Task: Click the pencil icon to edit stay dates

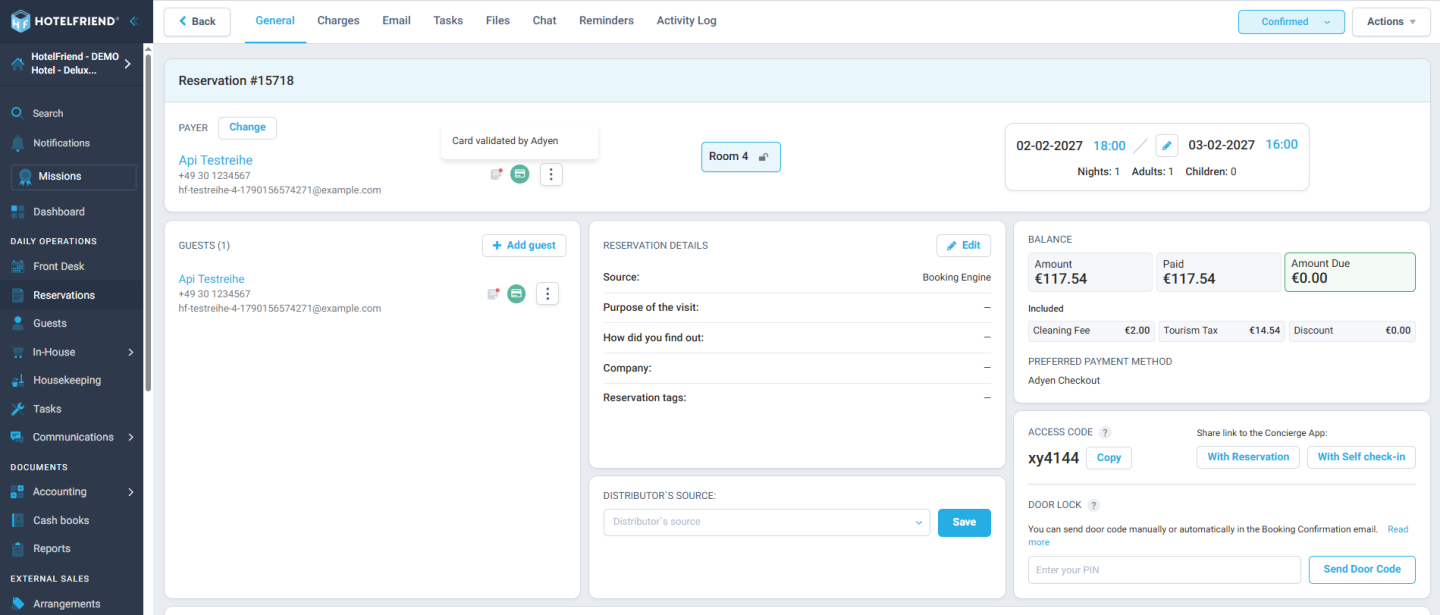Action: (x=1166, y=145)
